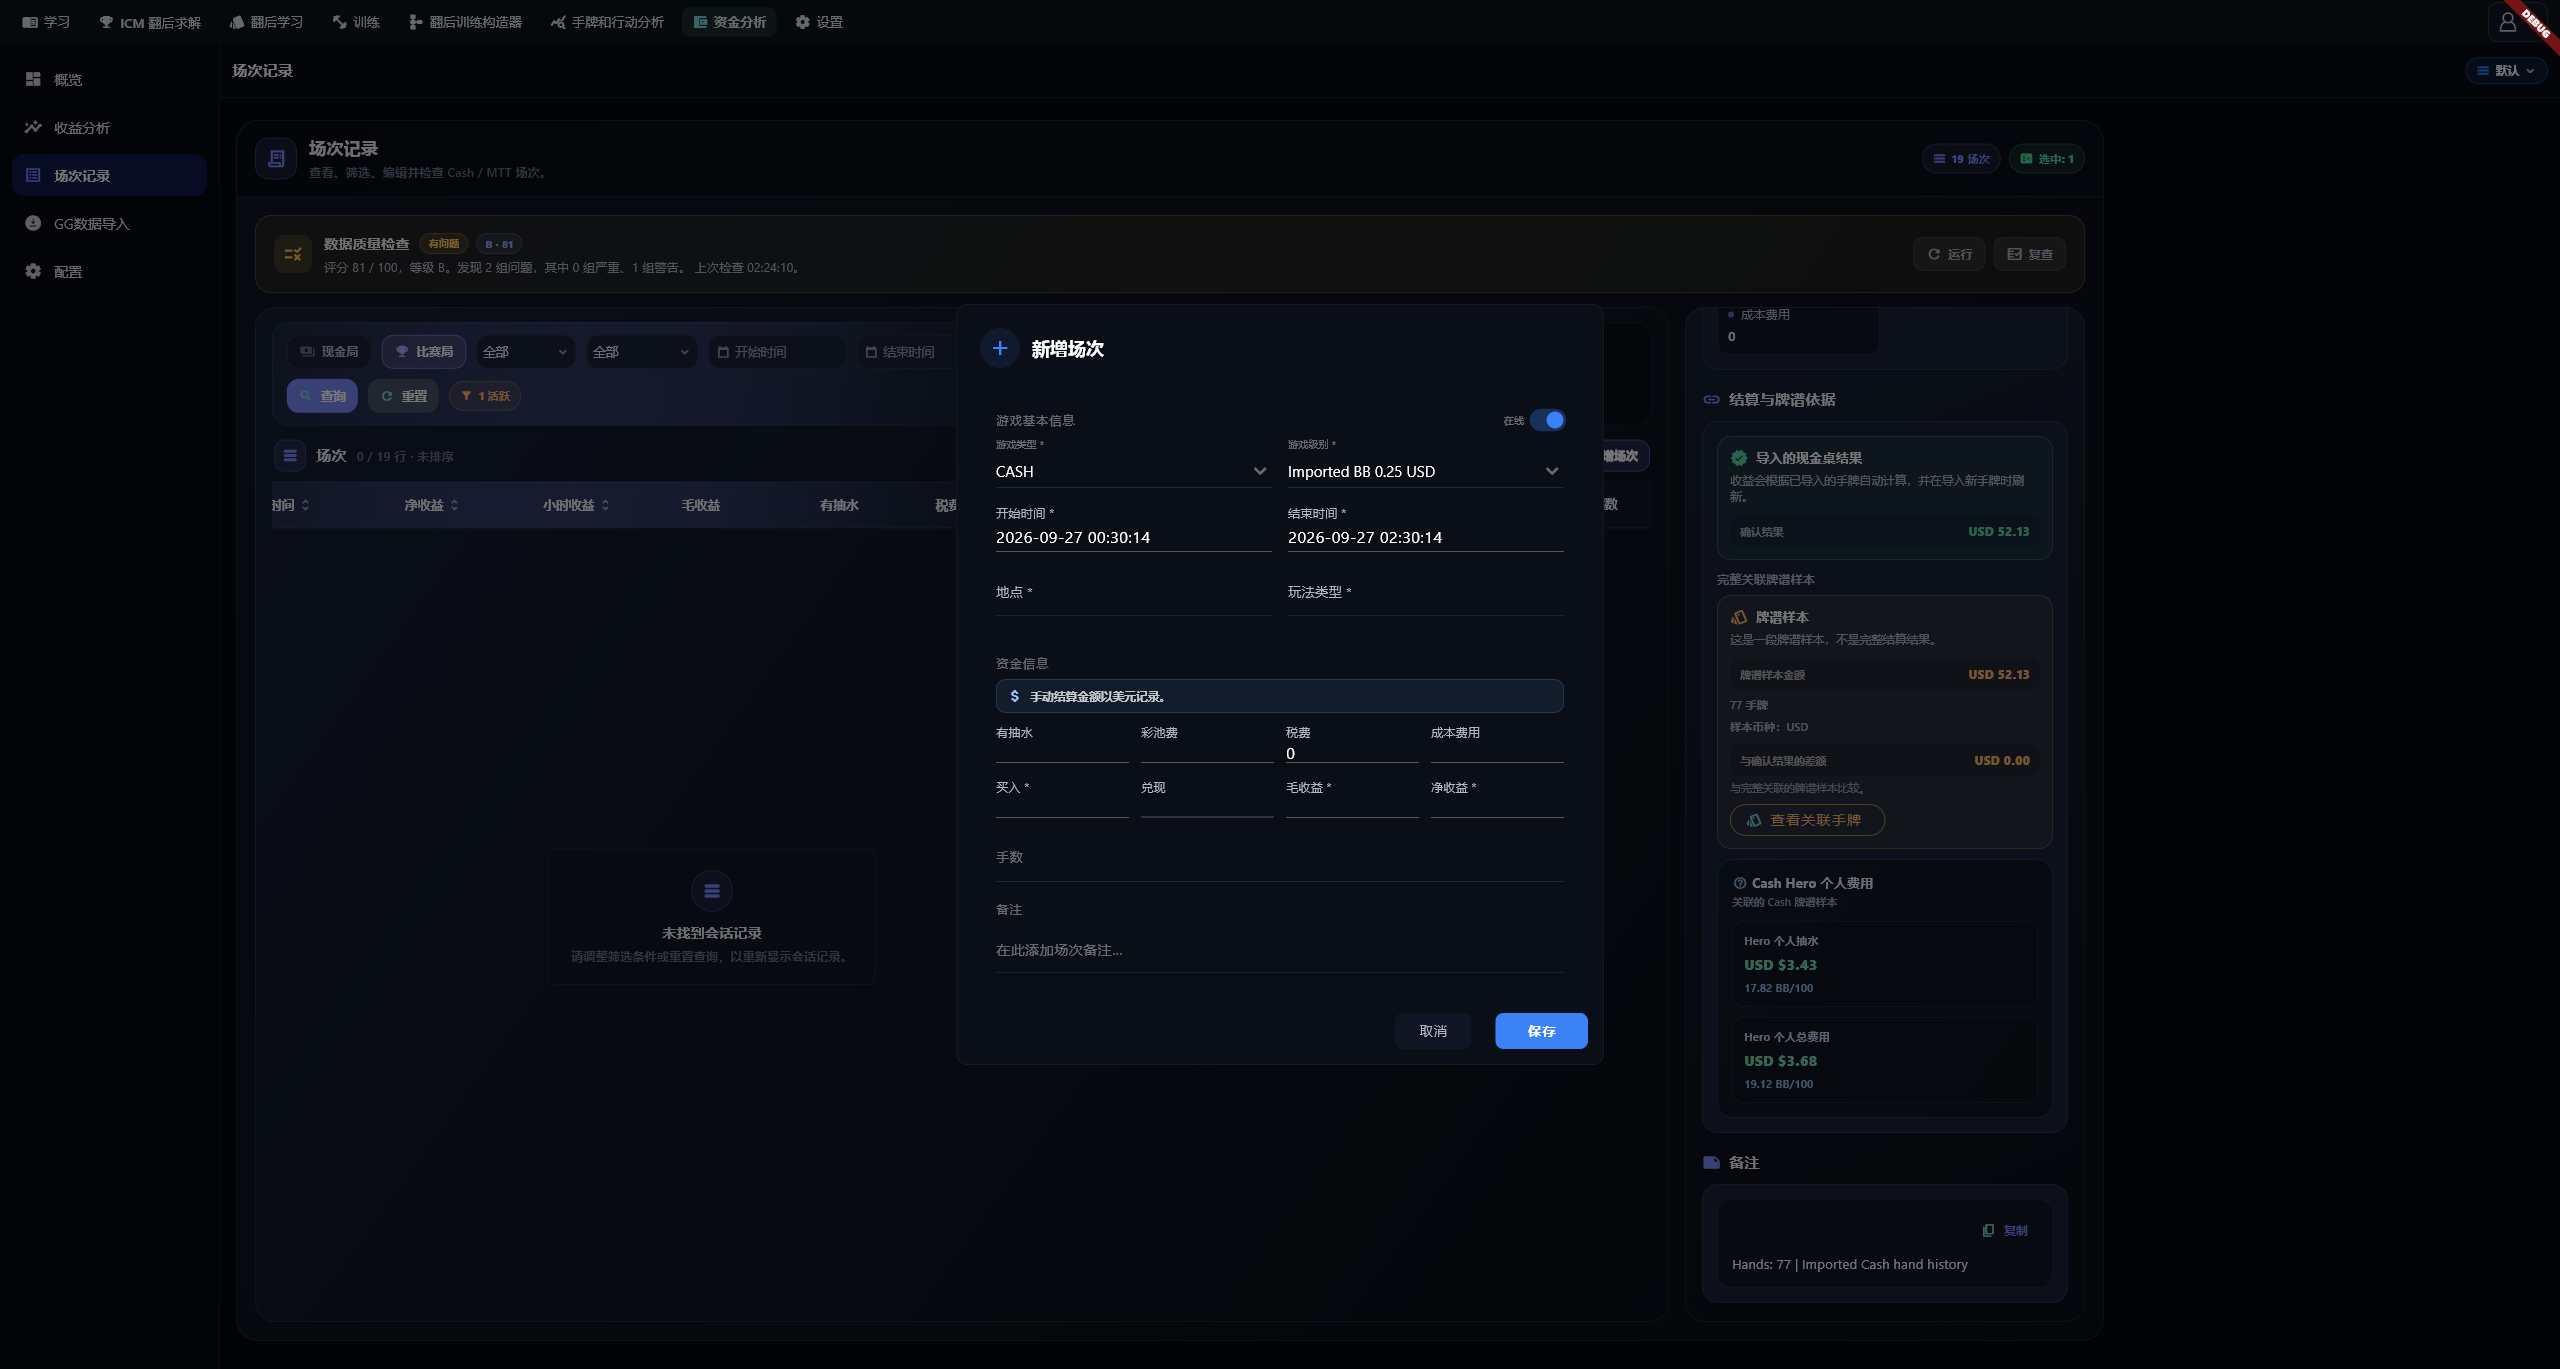Click the 重置 reset button
The width and height of the screenshot is (2560, 1369).
pyautogui.click(x=404, y=396)
